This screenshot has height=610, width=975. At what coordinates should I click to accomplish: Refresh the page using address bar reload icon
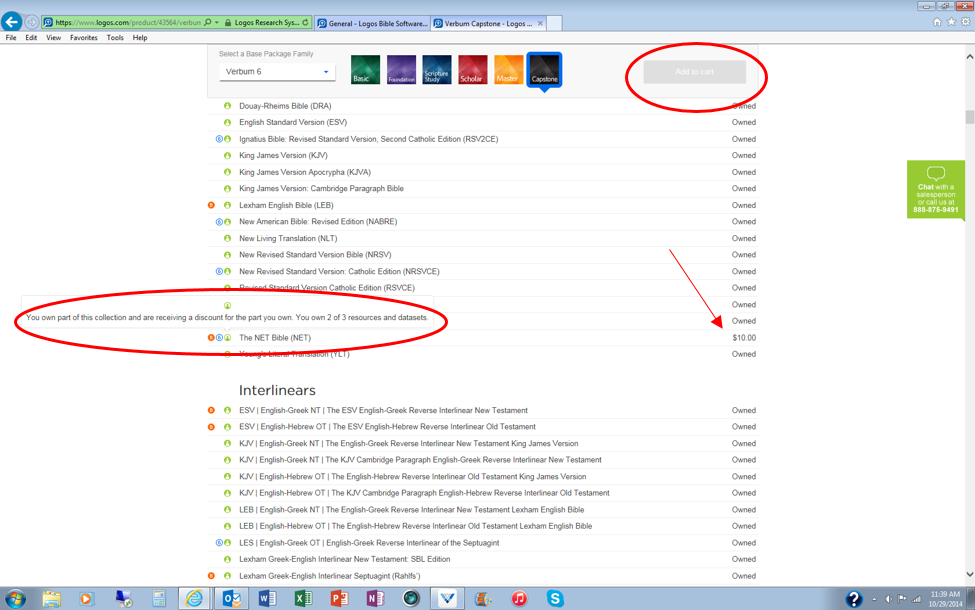pos(305,22)
